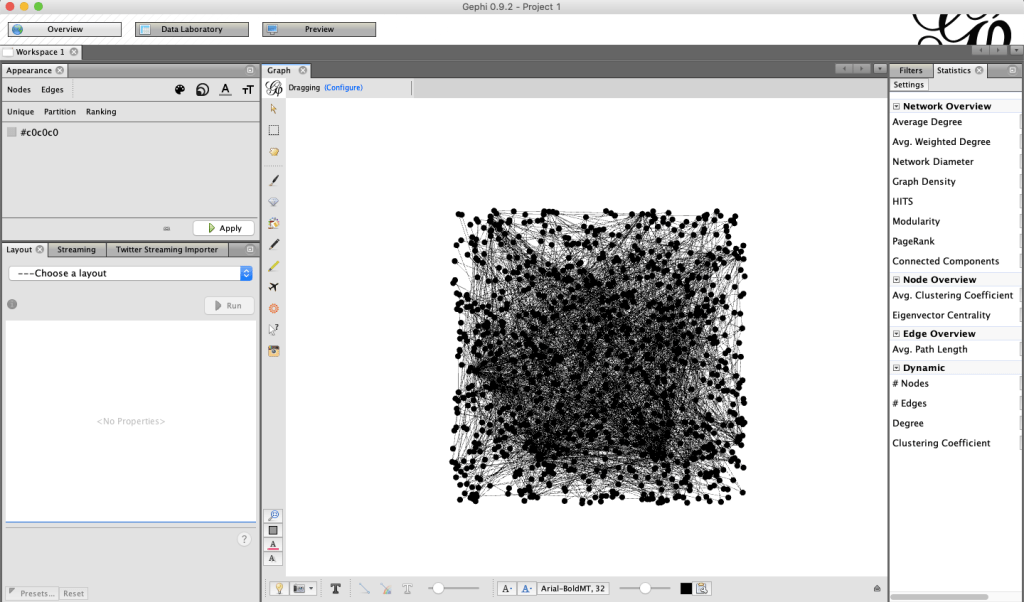Click the #c0c0c0 color swatch

point(12,132)
